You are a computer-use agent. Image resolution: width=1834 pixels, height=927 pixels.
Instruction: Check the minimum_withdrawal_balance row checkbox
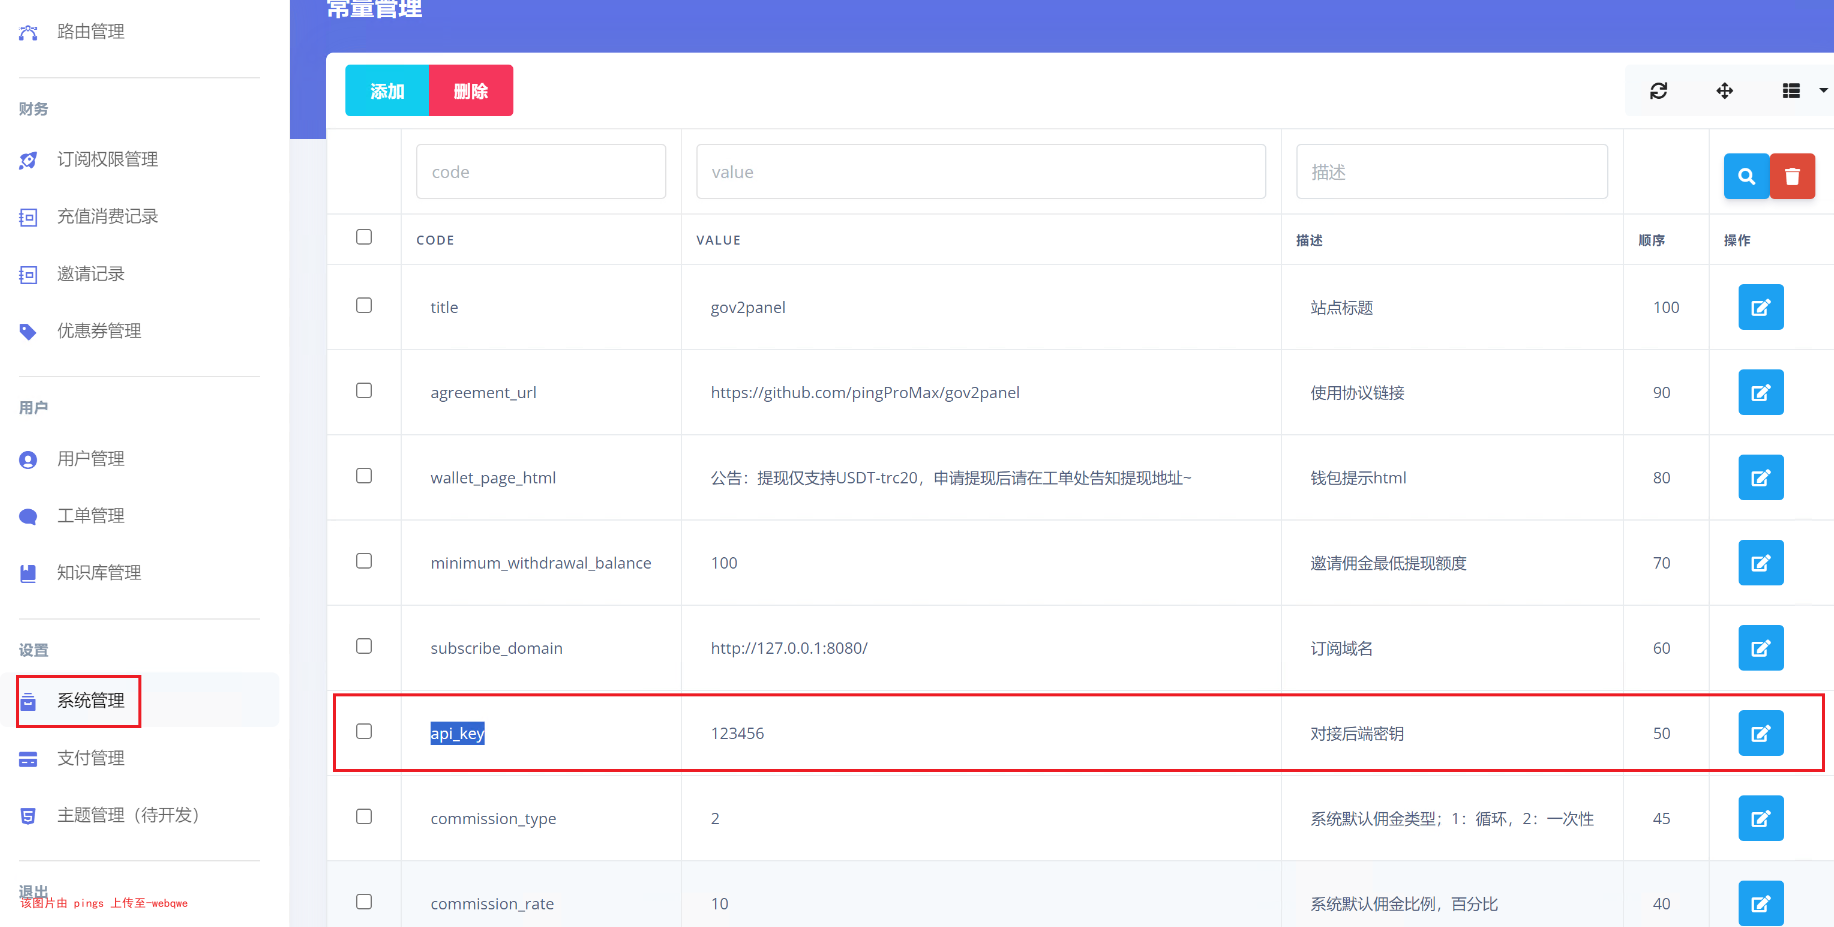[x=364, y=561]
